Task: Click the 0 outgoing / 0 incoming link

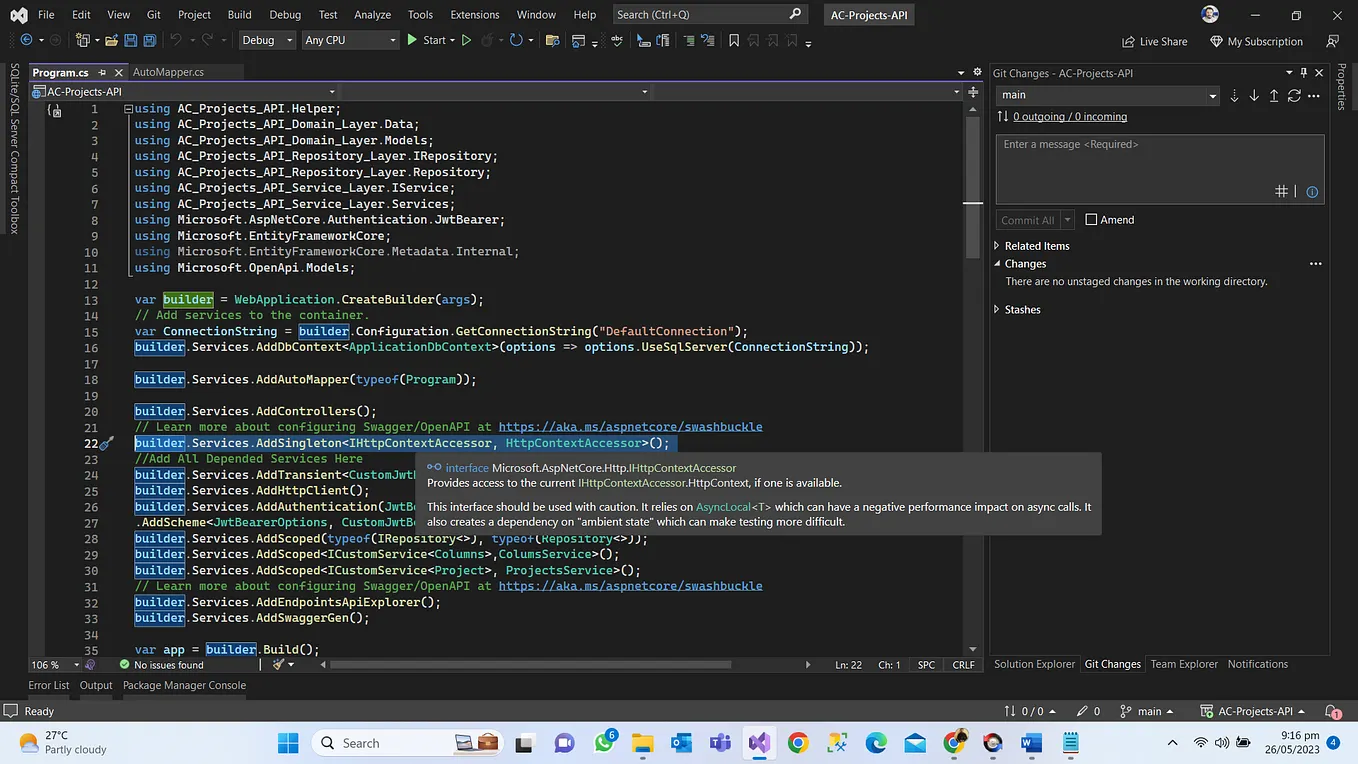Action: coord(1069,117)
